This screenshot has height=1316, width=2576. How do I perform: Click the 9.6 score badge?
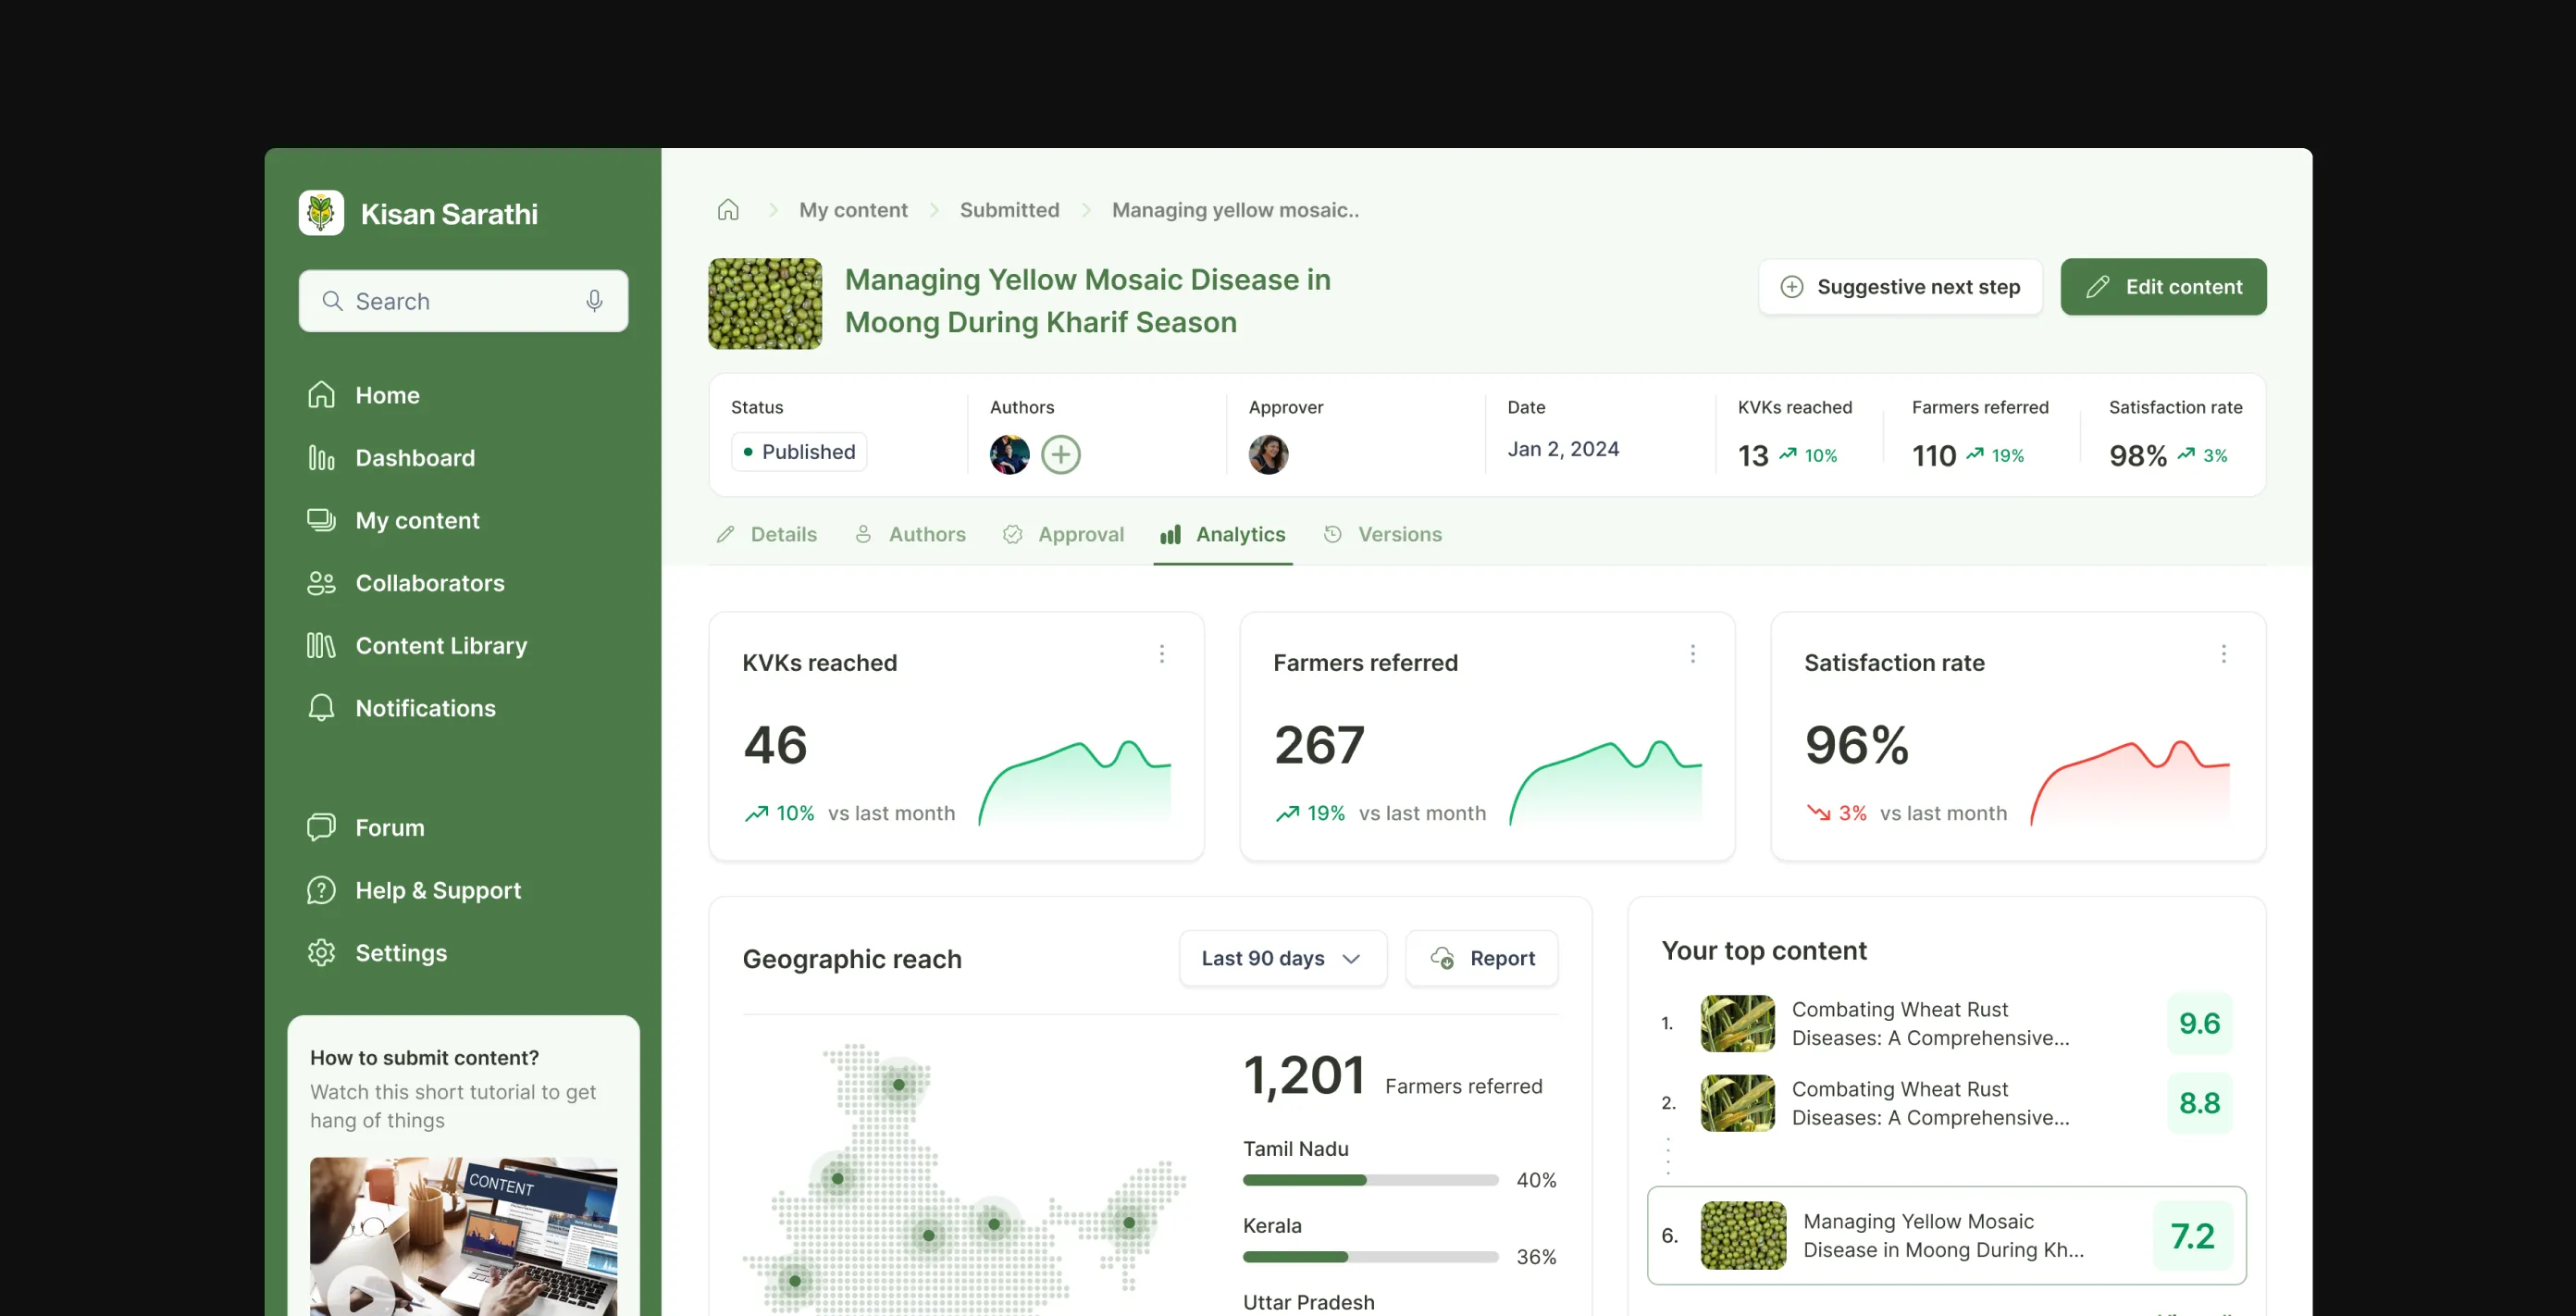[x=2199, y=1024]
